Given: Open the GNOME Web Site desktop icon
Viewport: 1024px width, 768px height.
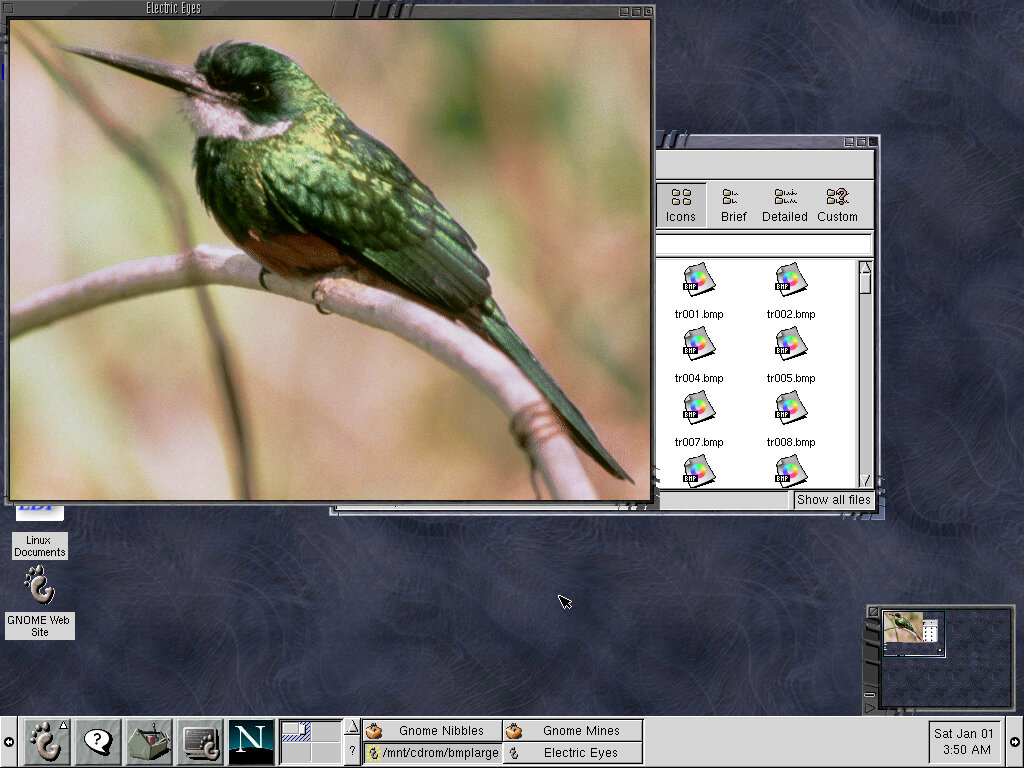Looking at the screenshot, I should tap(39, 587).
